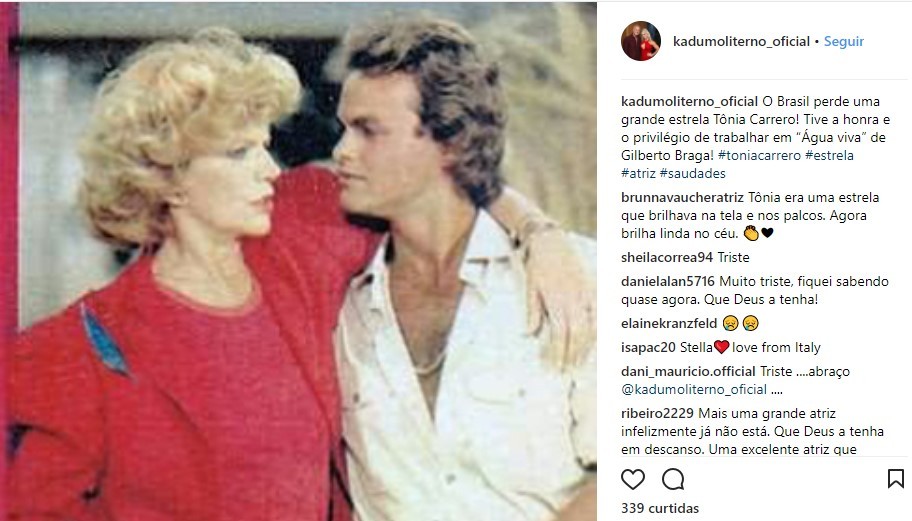Save post with bookmark icon
912x521 pixels.
(x=896, y=479)
